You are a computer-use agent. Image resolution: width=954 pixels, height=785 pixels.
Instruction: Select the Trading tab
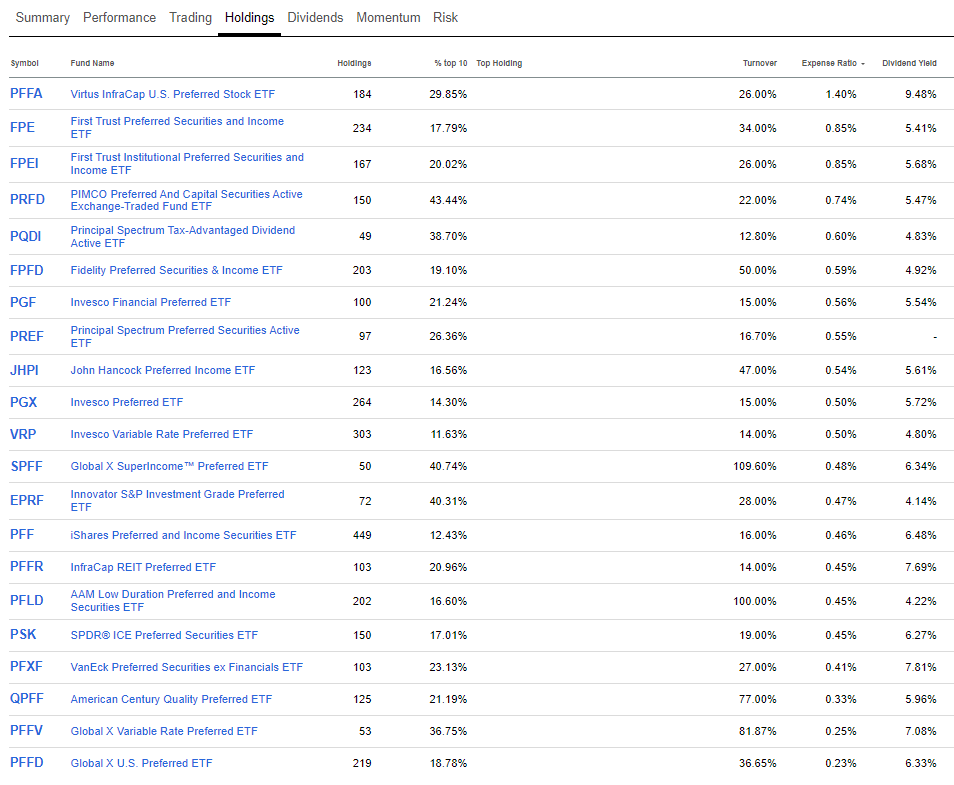coord(190,17)
